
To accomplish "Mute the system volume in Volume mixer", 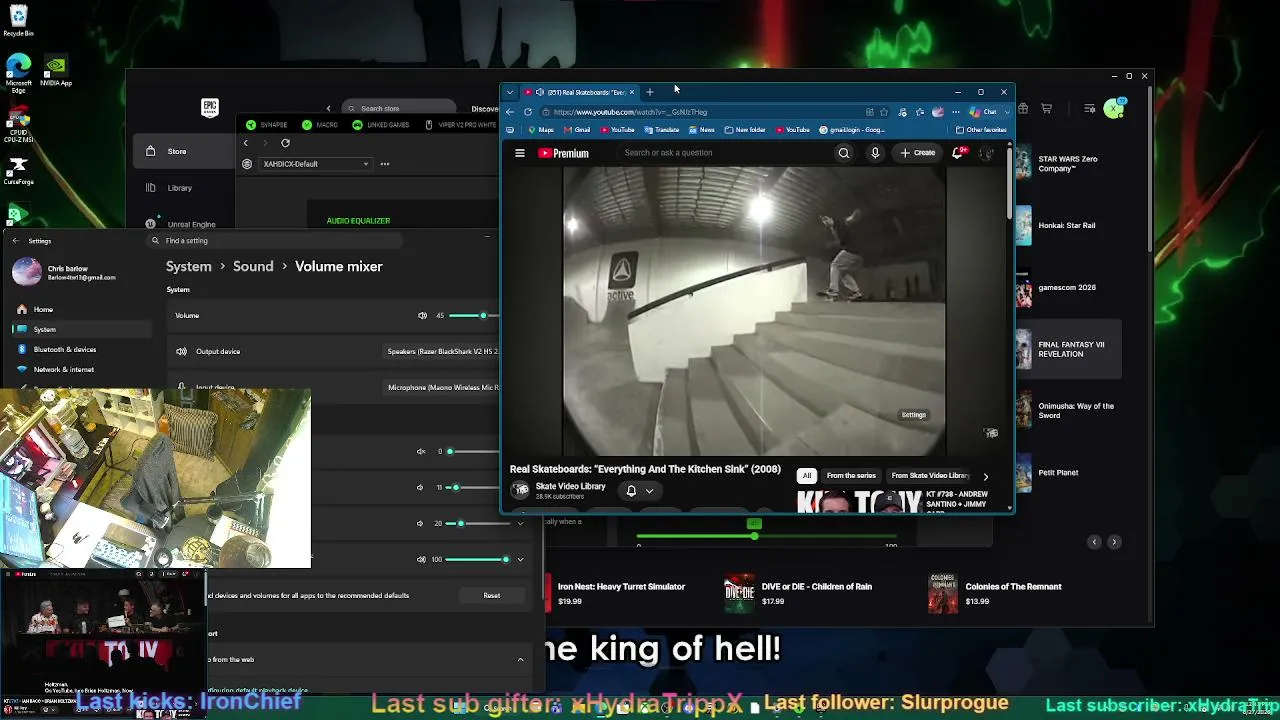I will click(422, 316).
